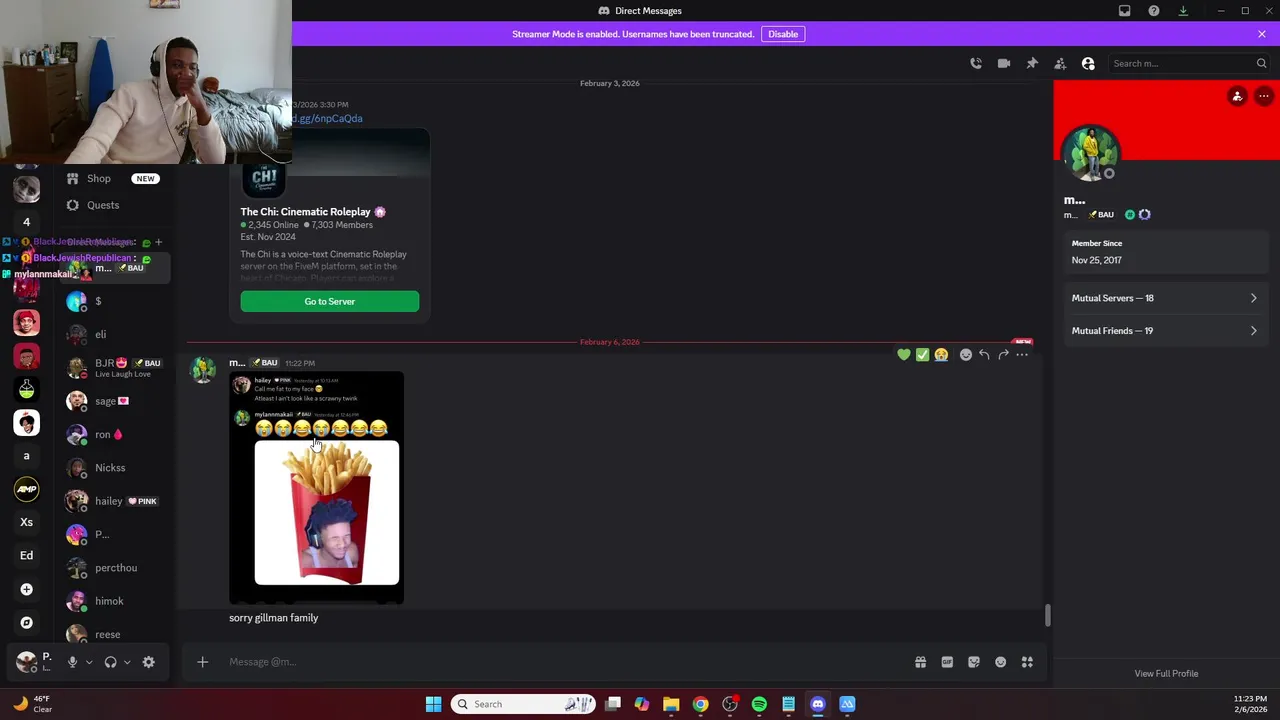Click the green download update icon
Image resolution: width=1280 pixels, height=720 pixels.
[1183, 11]
